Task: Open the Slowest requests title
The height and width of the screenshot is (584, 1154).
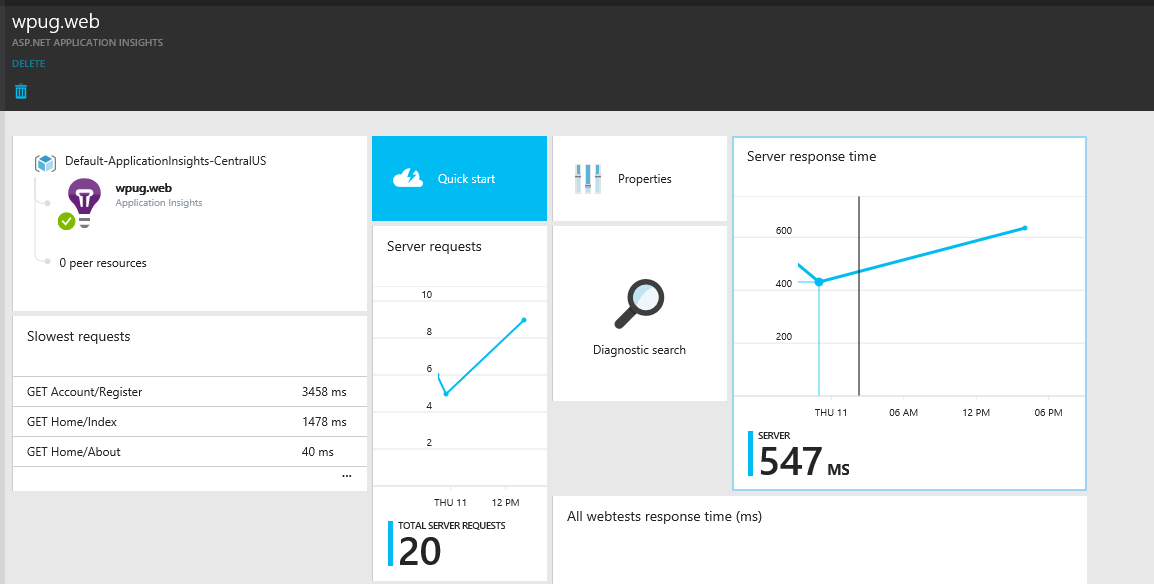Action: (79, 336)
